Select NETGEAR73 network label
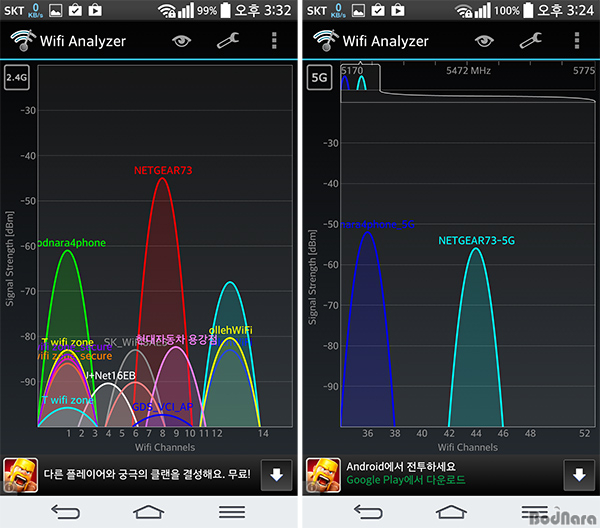This screenshot has width=600, height=528. point(163,170)
